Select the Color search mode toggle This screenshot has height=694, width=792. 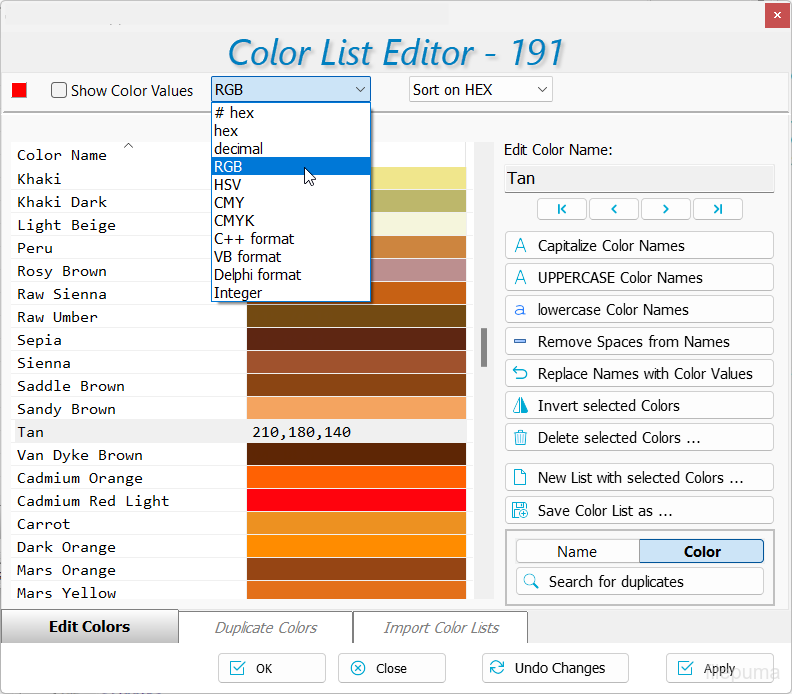(x=701, y=552)
